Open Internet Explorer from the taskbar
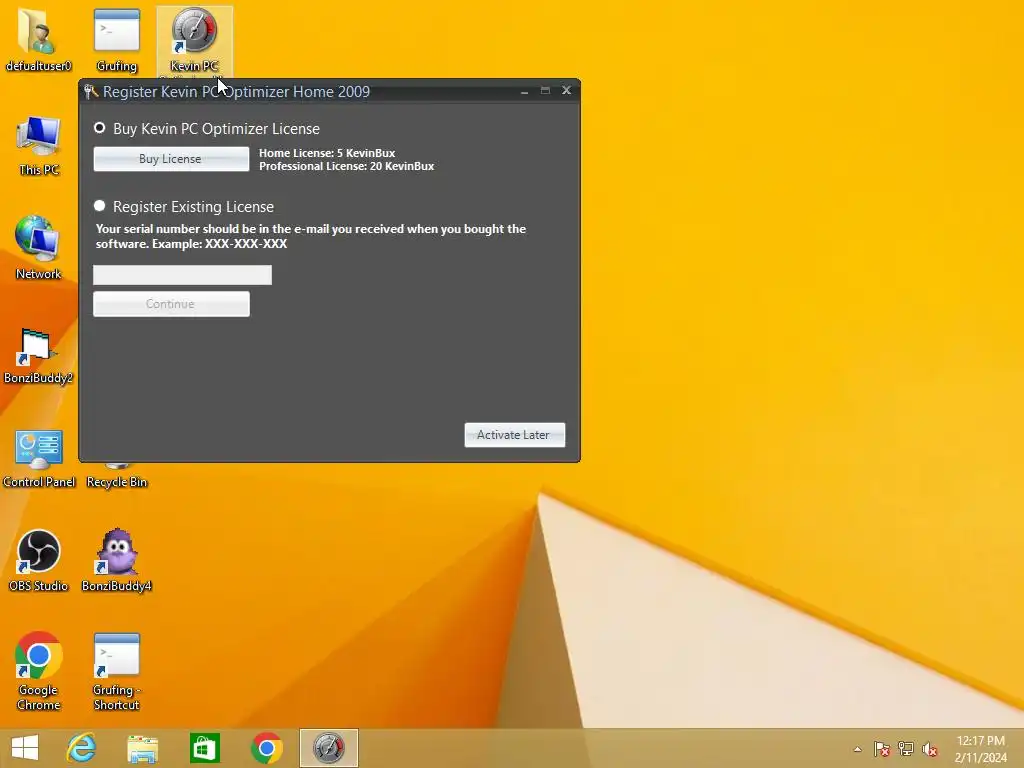This screenshot has height=768, width=1024. click(82, 748)
